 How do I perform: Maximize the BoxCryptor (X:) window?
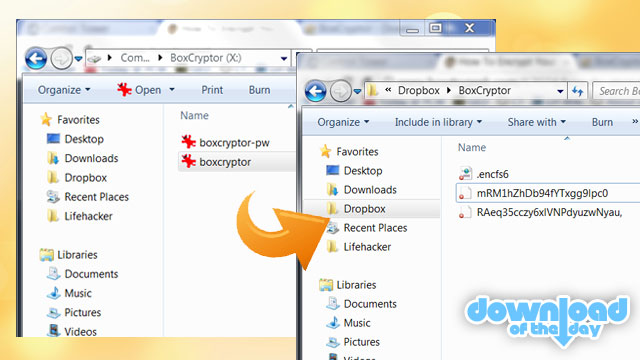coord(436,28)
